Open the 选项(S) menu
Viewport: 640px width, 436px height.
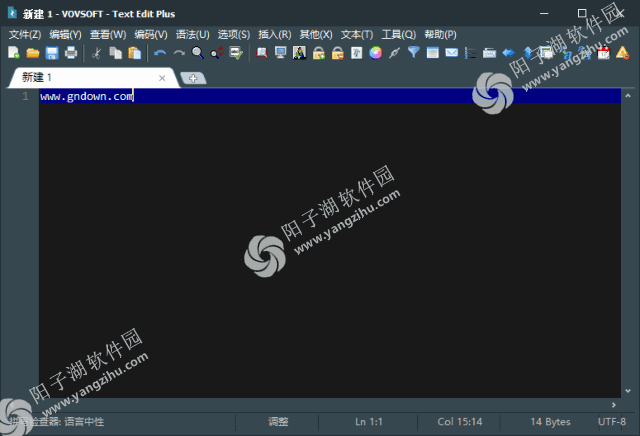tap(234, 35)
